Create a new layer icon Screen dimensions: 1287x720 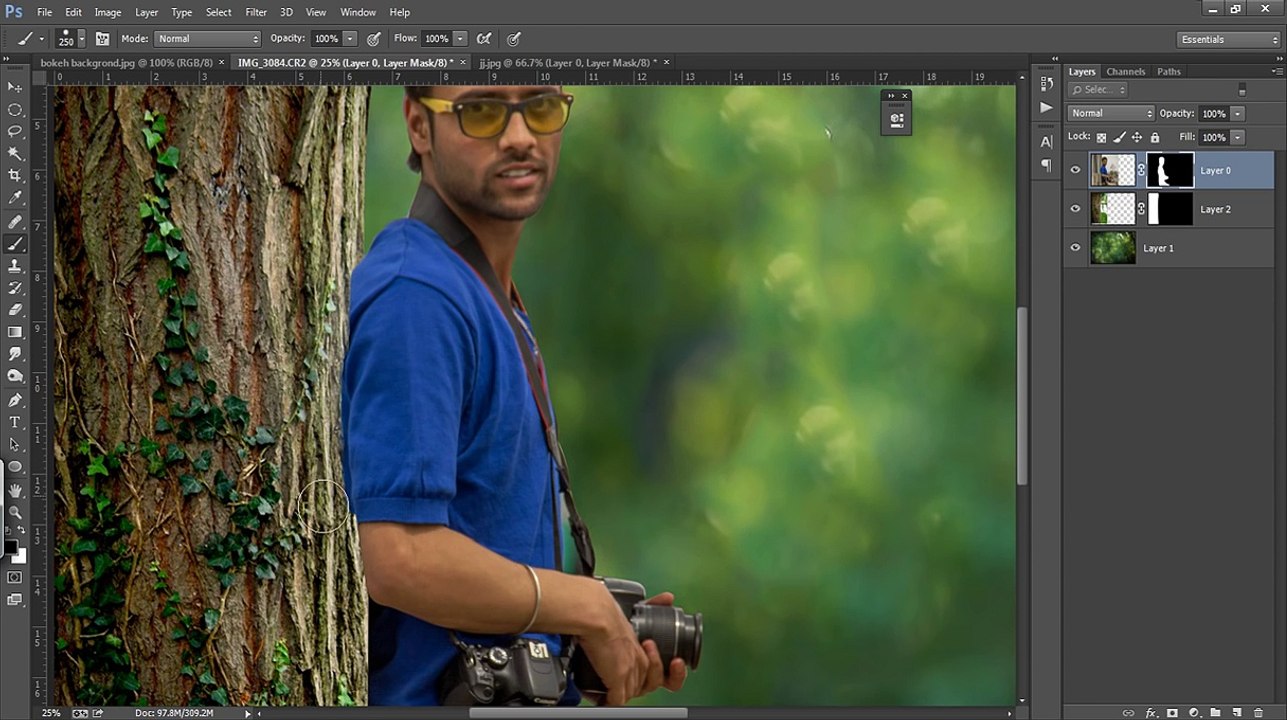coord(1237,713)
